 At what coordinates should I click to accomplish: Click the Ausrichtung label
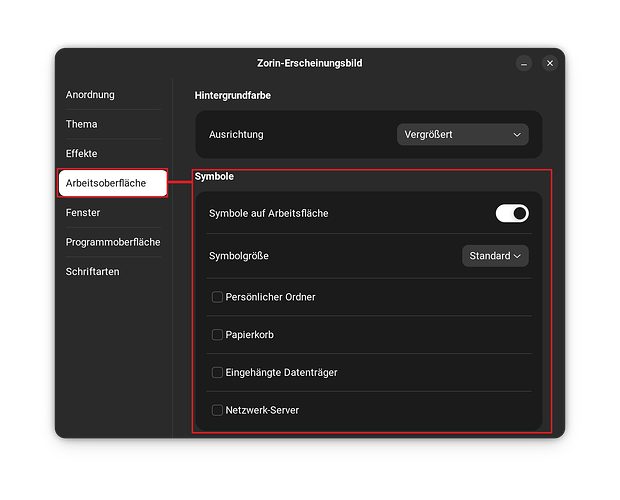pyautogui.click(x=236, y=134)
